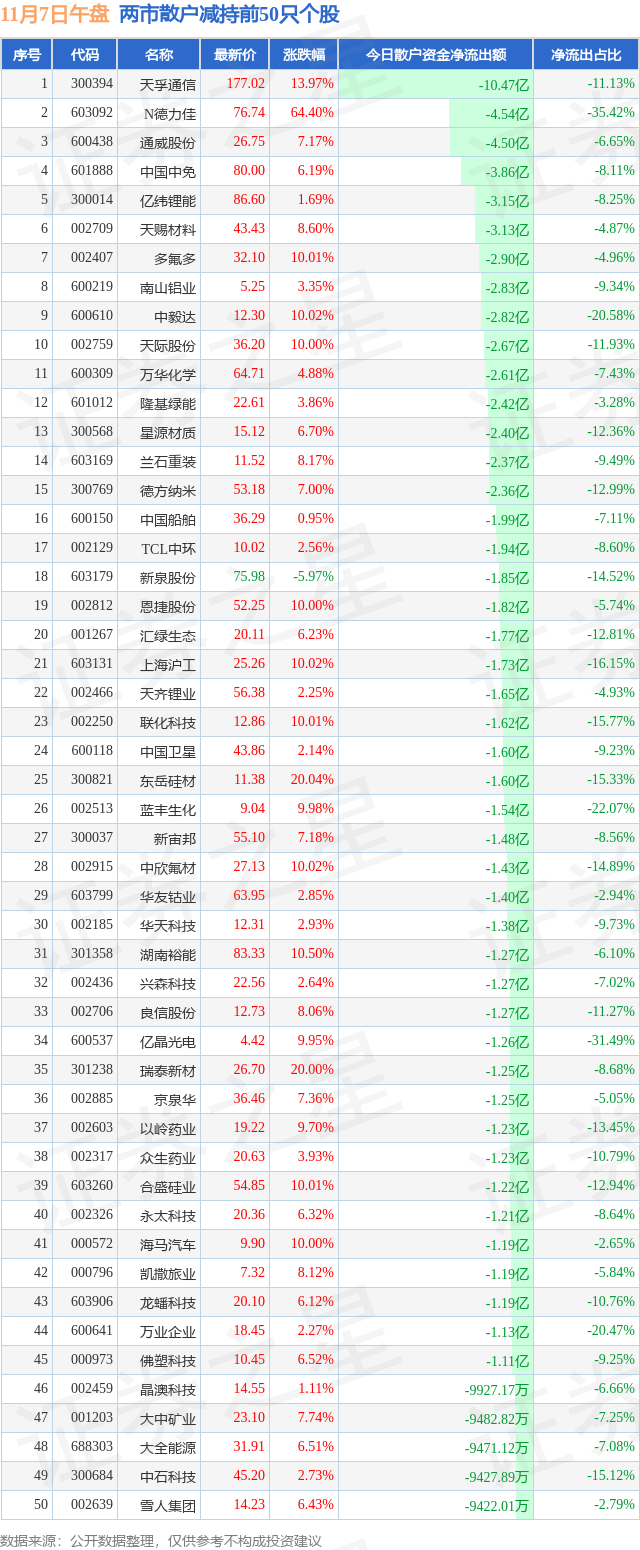Select 中毅达 net outflow ratio -20.58%
The height and width of the screenshot is (1550, 640).
pyautogui.click(x=611, y=316)
